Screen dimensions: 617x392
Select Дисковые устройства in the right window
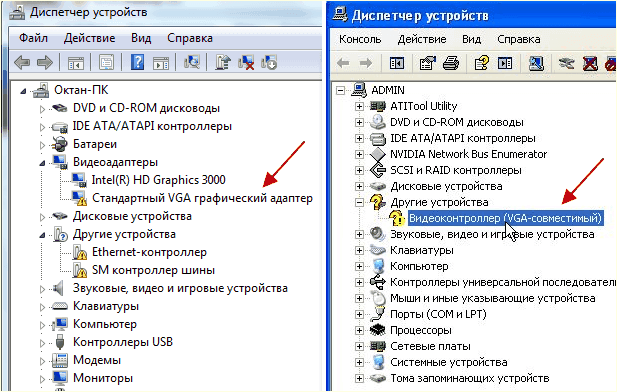coord(446,186)
